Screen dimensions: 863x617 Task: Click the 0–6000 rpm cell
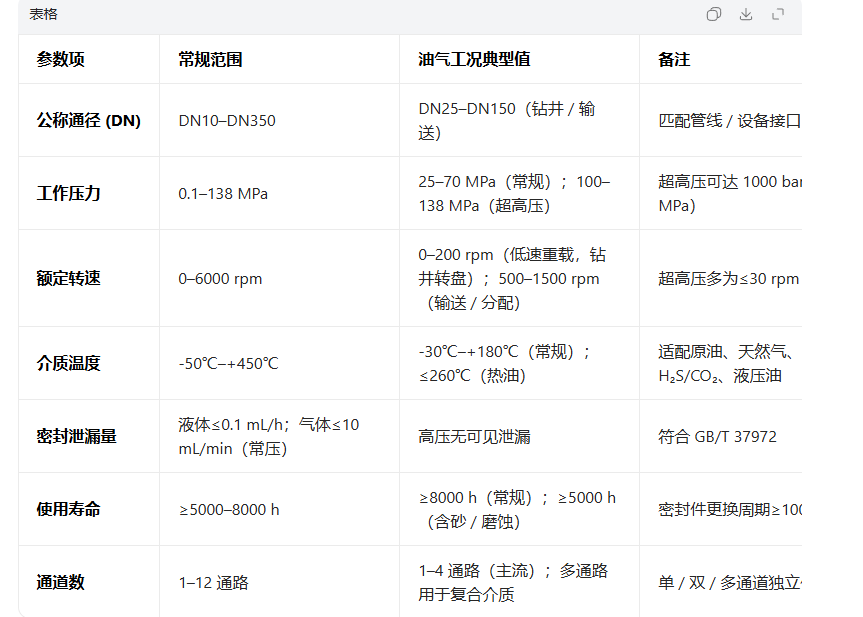point(220,279)
